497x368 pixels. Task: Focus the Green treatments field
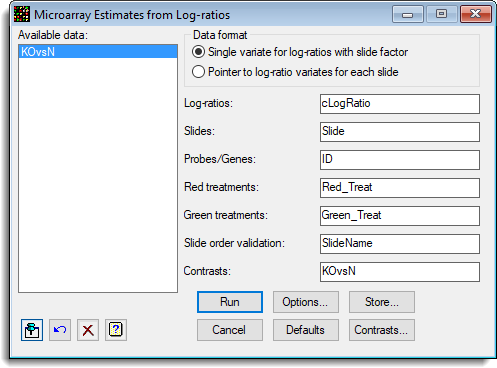point(400,216)
